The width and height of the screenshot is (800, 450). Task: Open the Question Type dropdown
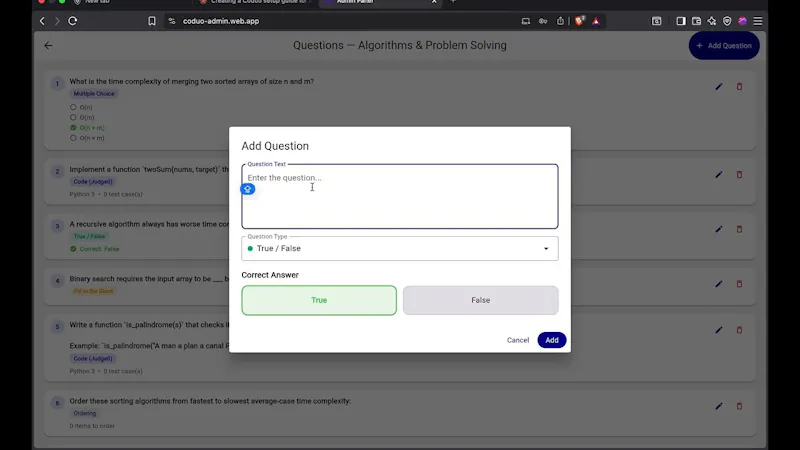pyautogui.click(x=399, y=248)
